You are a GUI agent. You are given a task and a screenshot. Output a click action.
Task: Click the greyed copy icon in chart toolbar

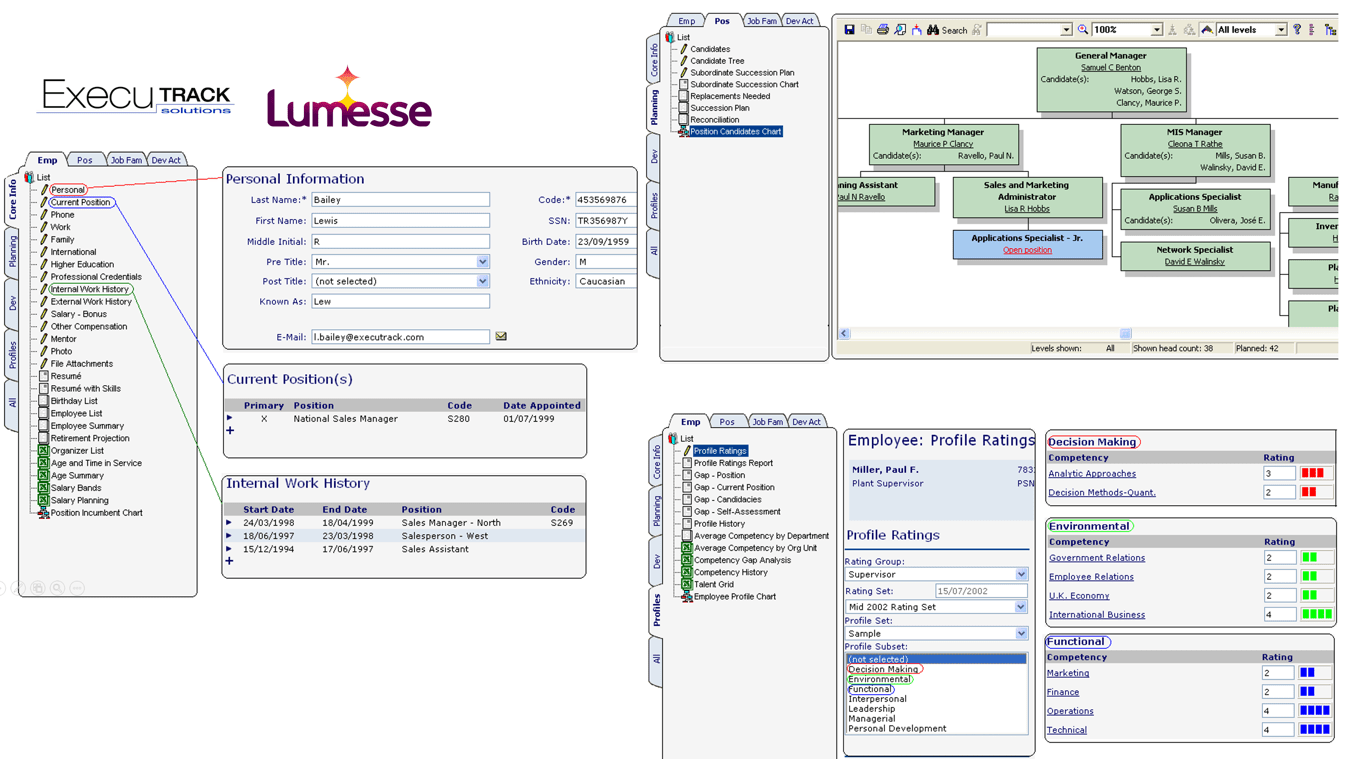tap(866, 30)
